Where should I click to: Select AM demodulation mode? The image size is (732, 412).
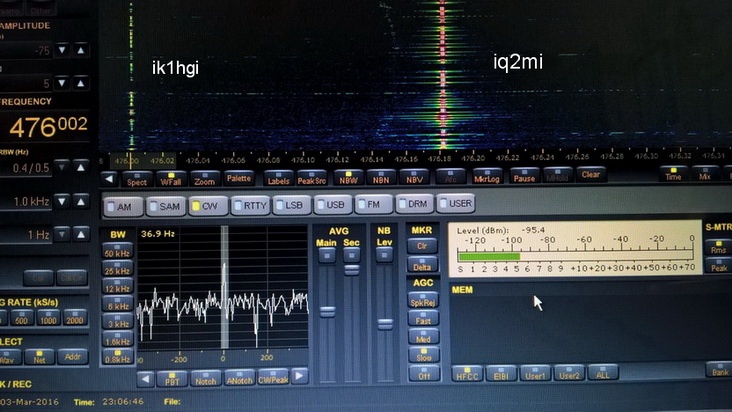click(123, 207)
